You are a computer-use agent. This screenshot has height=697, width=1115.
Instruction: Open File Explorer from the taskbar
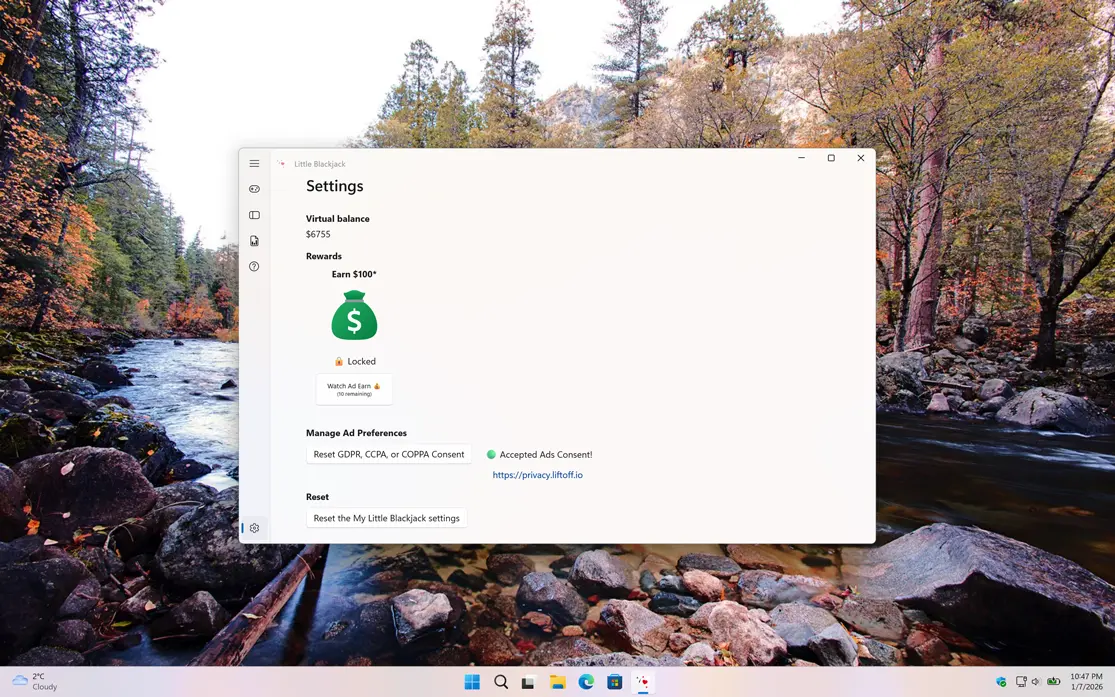(x=557, y=682)
